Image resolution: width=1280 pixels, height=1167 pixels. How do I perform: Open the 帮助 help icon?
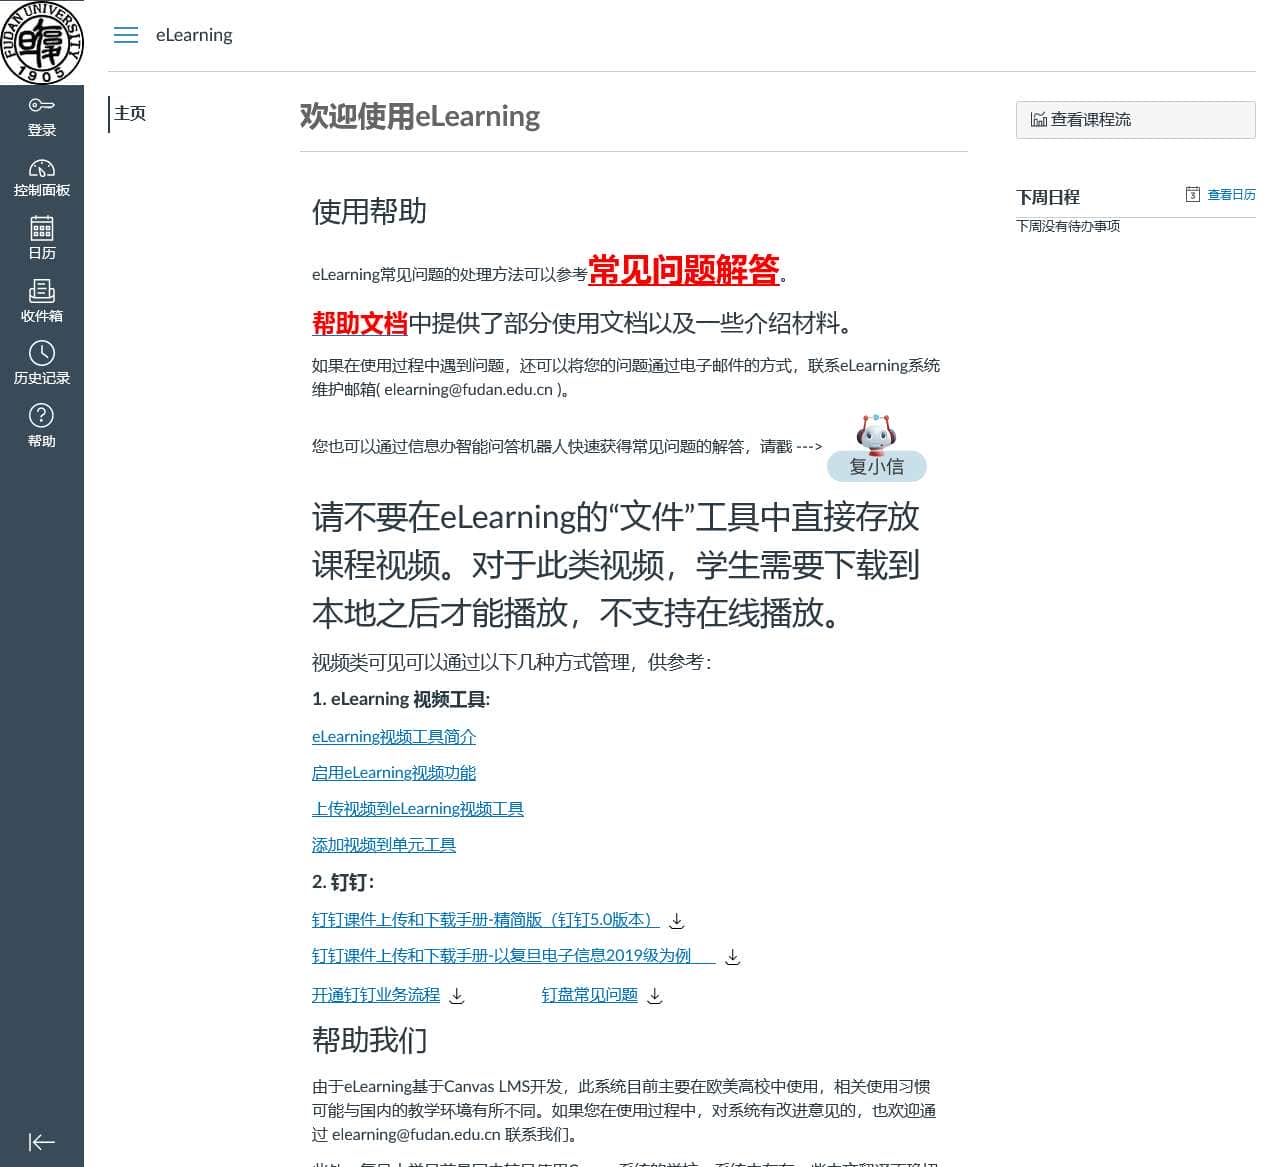click(x=41, y=426)
